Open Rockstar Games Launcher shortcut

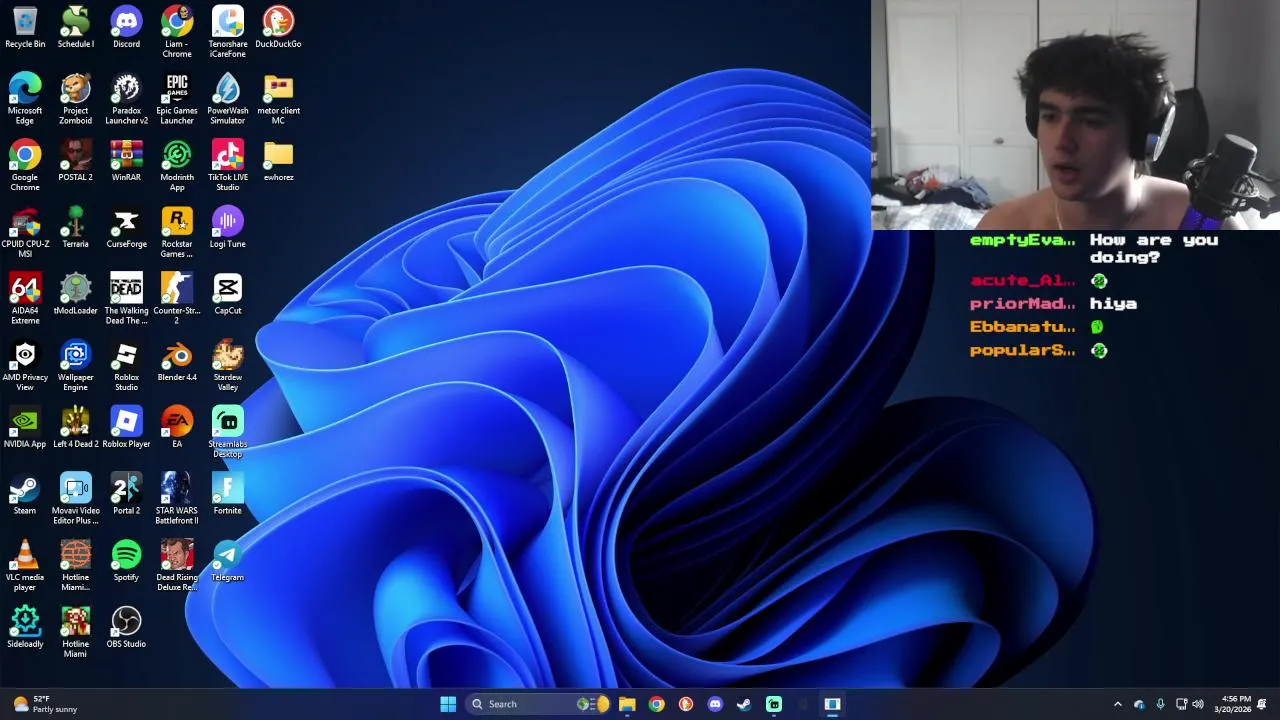[177, 233]
